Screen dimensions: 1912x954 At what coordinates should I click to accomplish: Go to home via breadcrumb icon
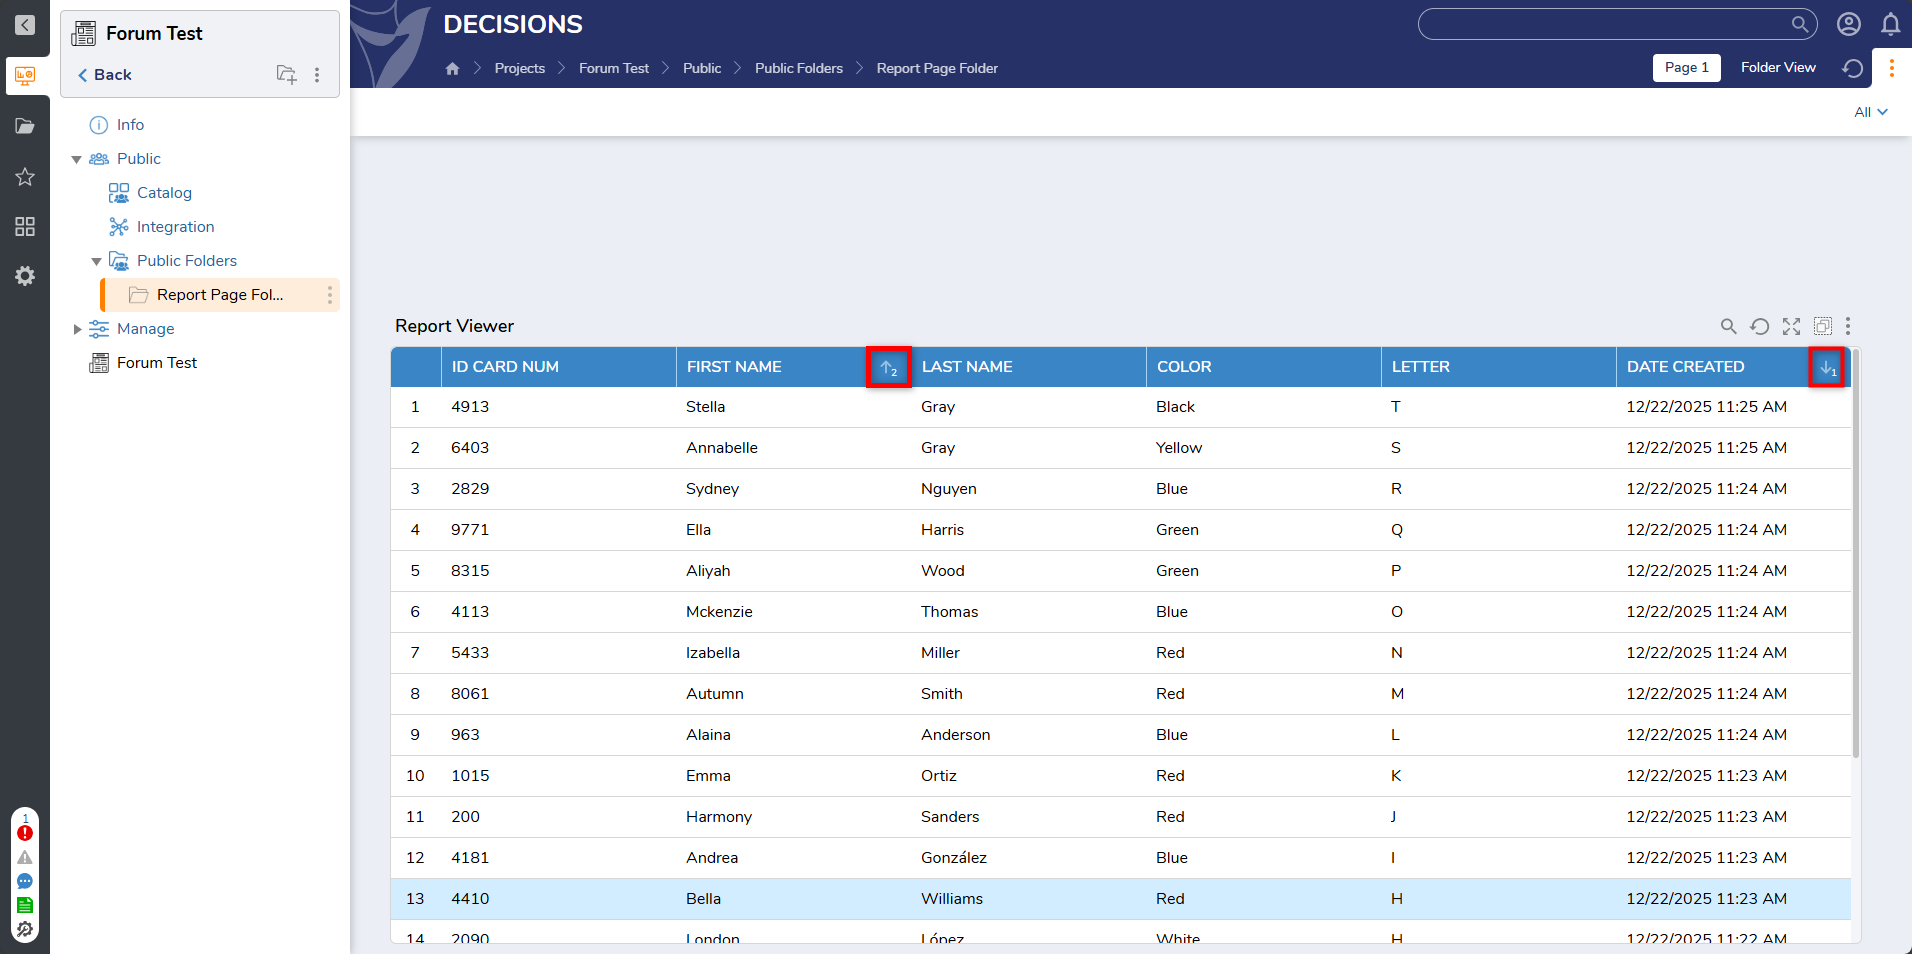452,68
